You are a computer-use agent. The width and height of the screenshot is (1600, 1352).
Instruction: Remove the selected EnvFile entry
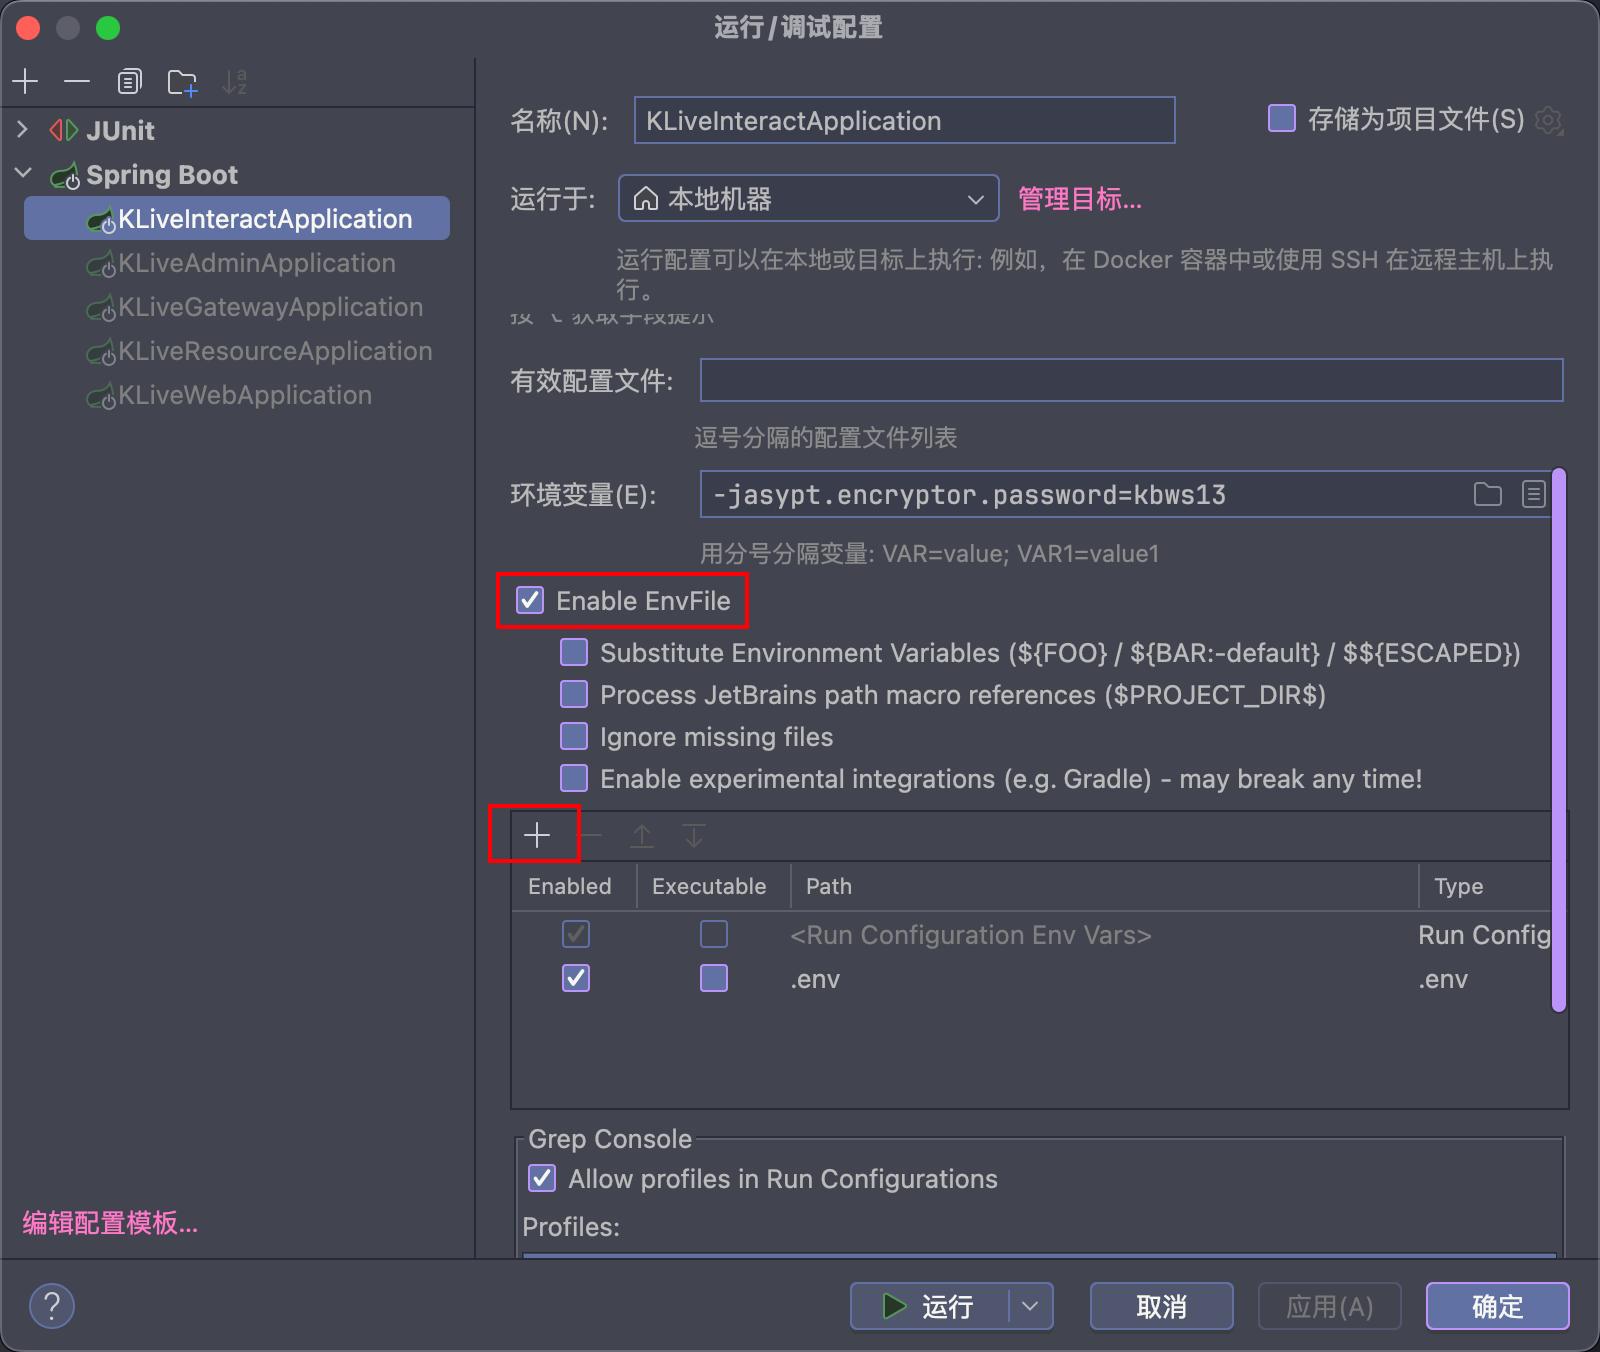coord(590,835)
